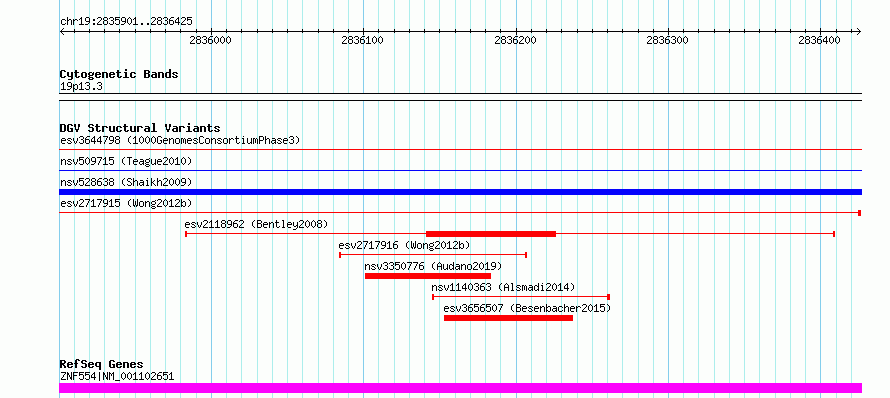The width and height of the screenshot is (890, 398).
Task: Click the 19p13.3 band label
Action: pyautogui.click(x=81, y=87)
